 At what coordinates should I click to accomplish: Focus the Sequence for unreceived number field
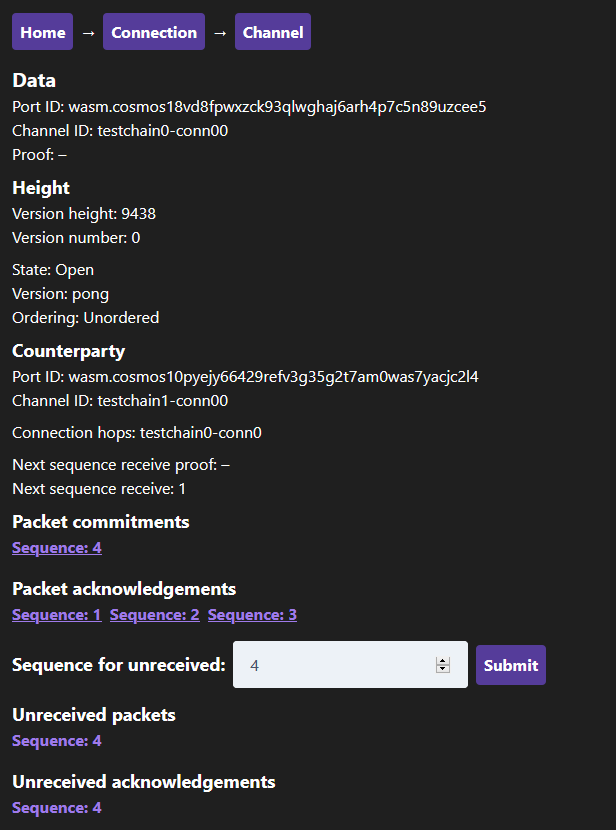pyautogui.click(x=350, y=665)
